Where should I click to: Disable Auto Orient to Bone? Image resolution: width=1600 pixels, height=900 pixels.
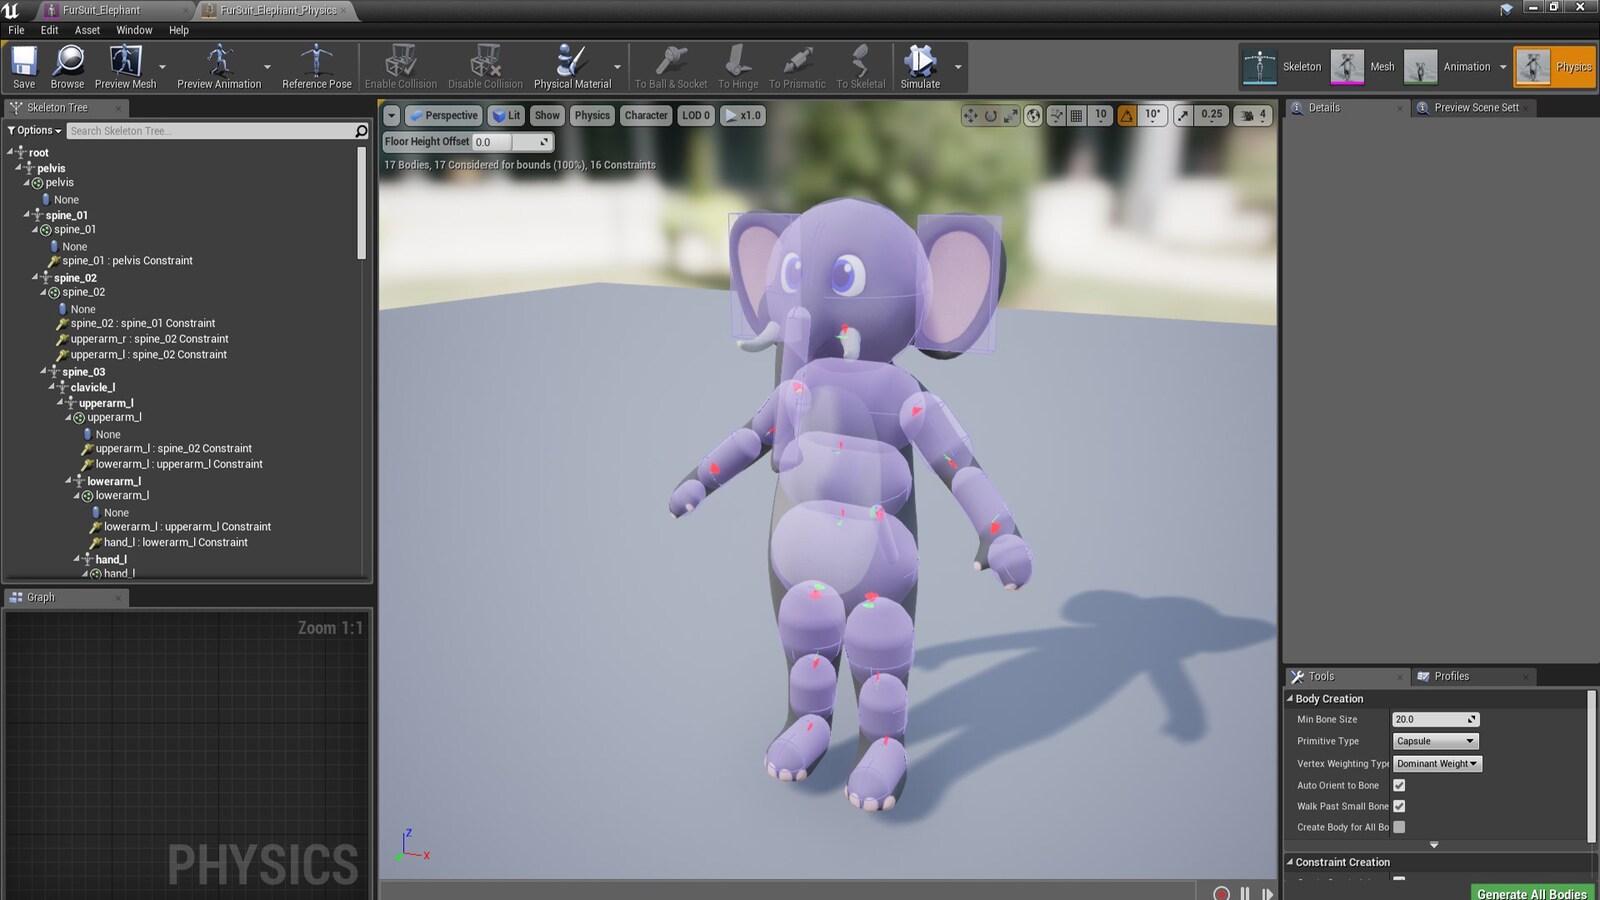(x=1398, y=785)
